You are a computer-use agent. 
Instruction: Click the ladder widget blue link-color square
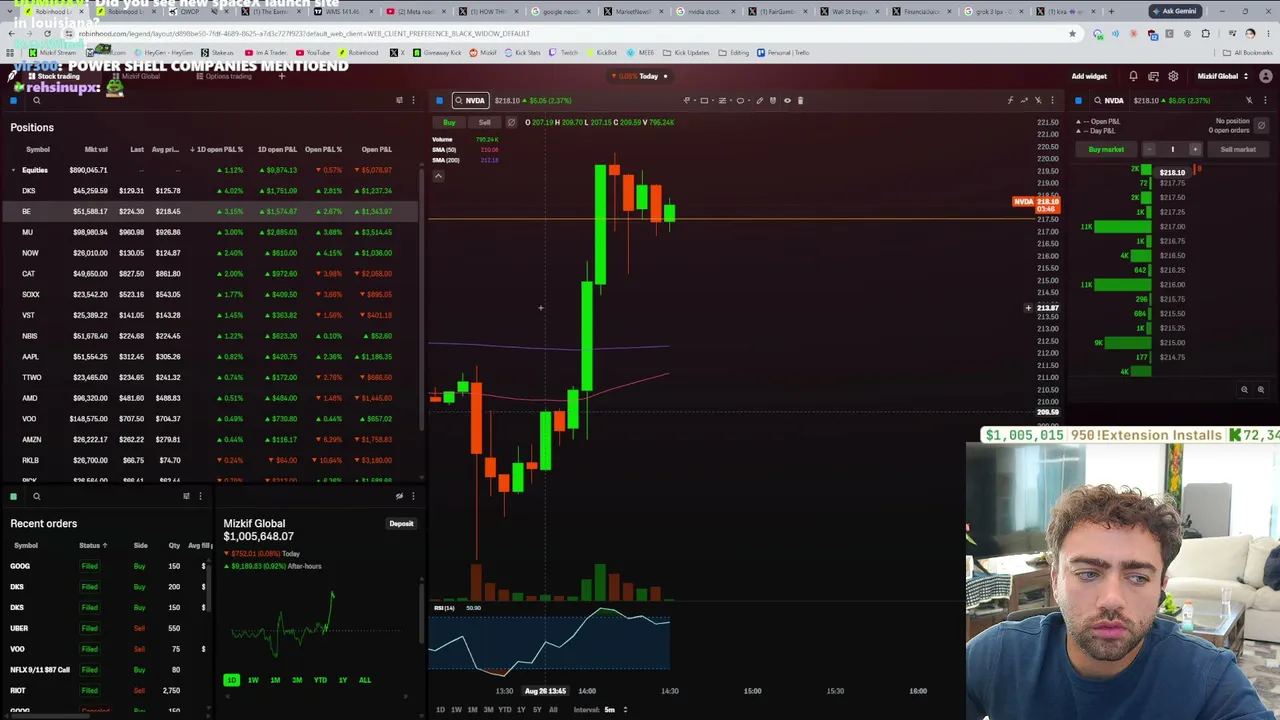1078,100
